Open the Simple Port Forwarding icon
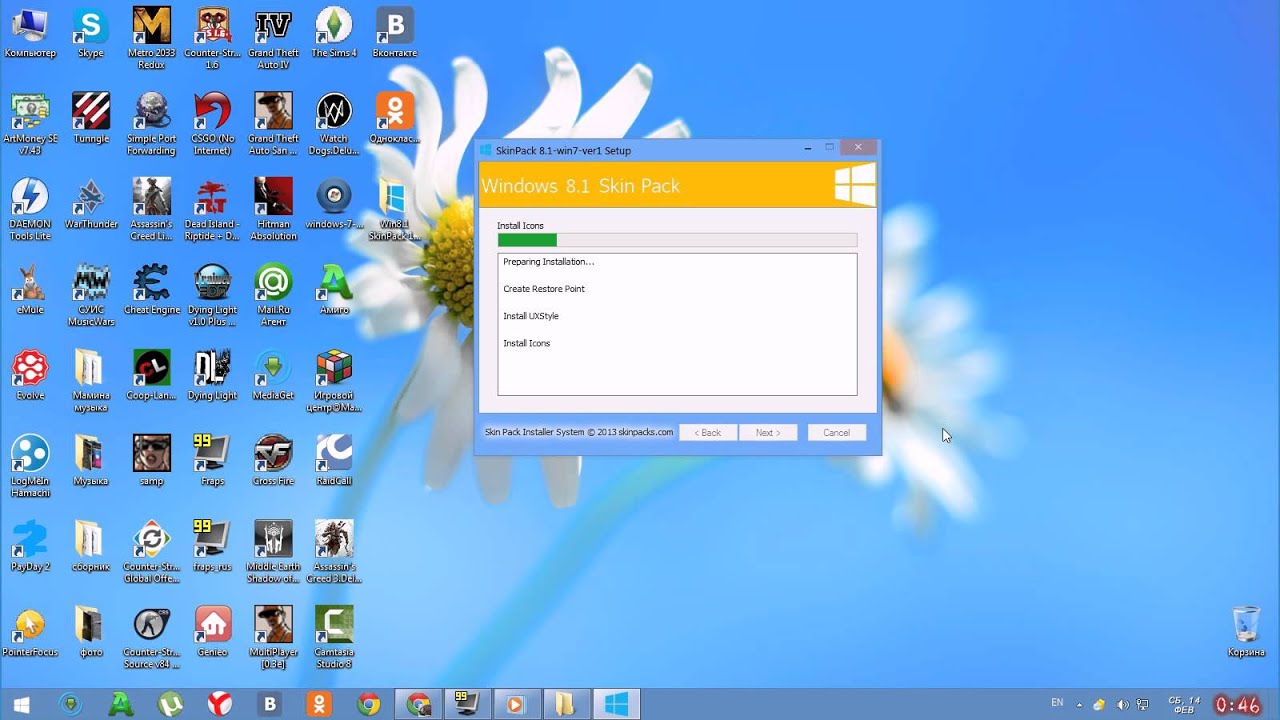Screen dimensions: 1280x720 pos(152,124)
